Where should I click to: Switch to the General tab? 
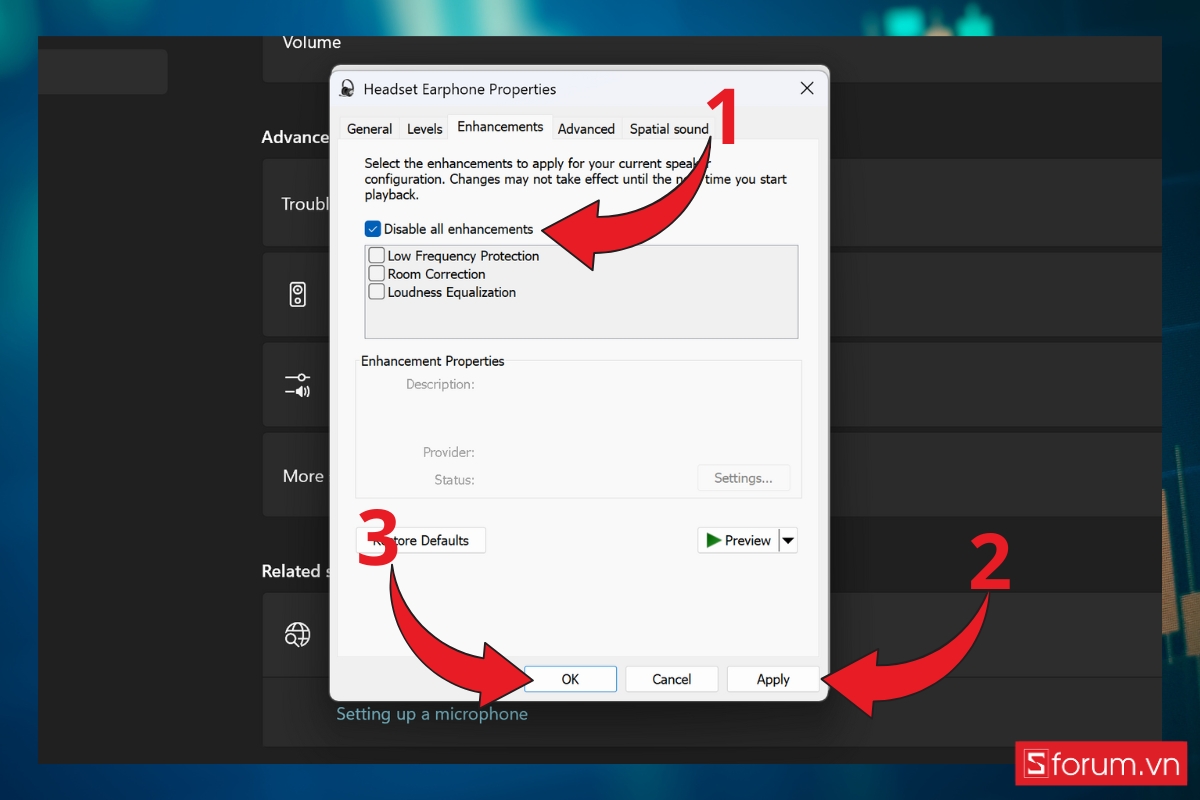[x=369, y=129]
